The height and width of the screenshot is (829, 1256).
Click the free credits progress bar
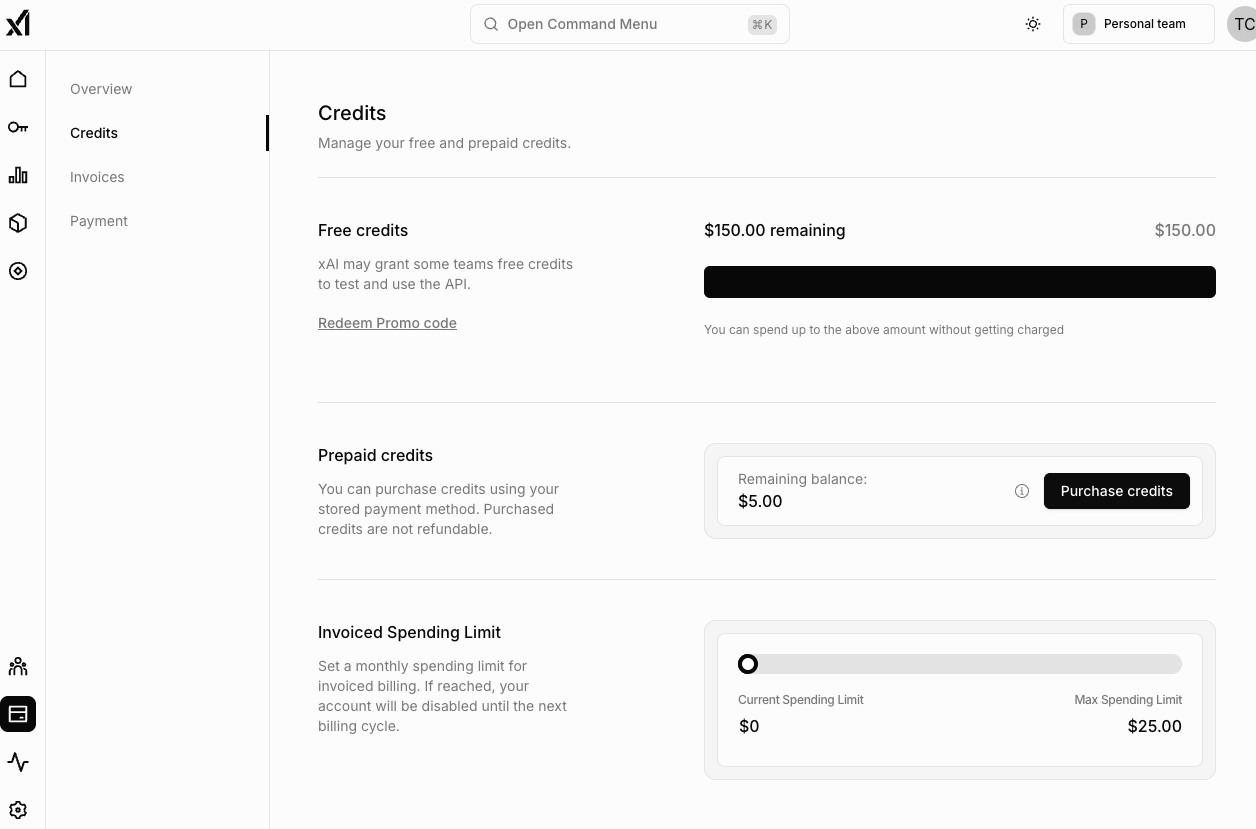point(960,282)
